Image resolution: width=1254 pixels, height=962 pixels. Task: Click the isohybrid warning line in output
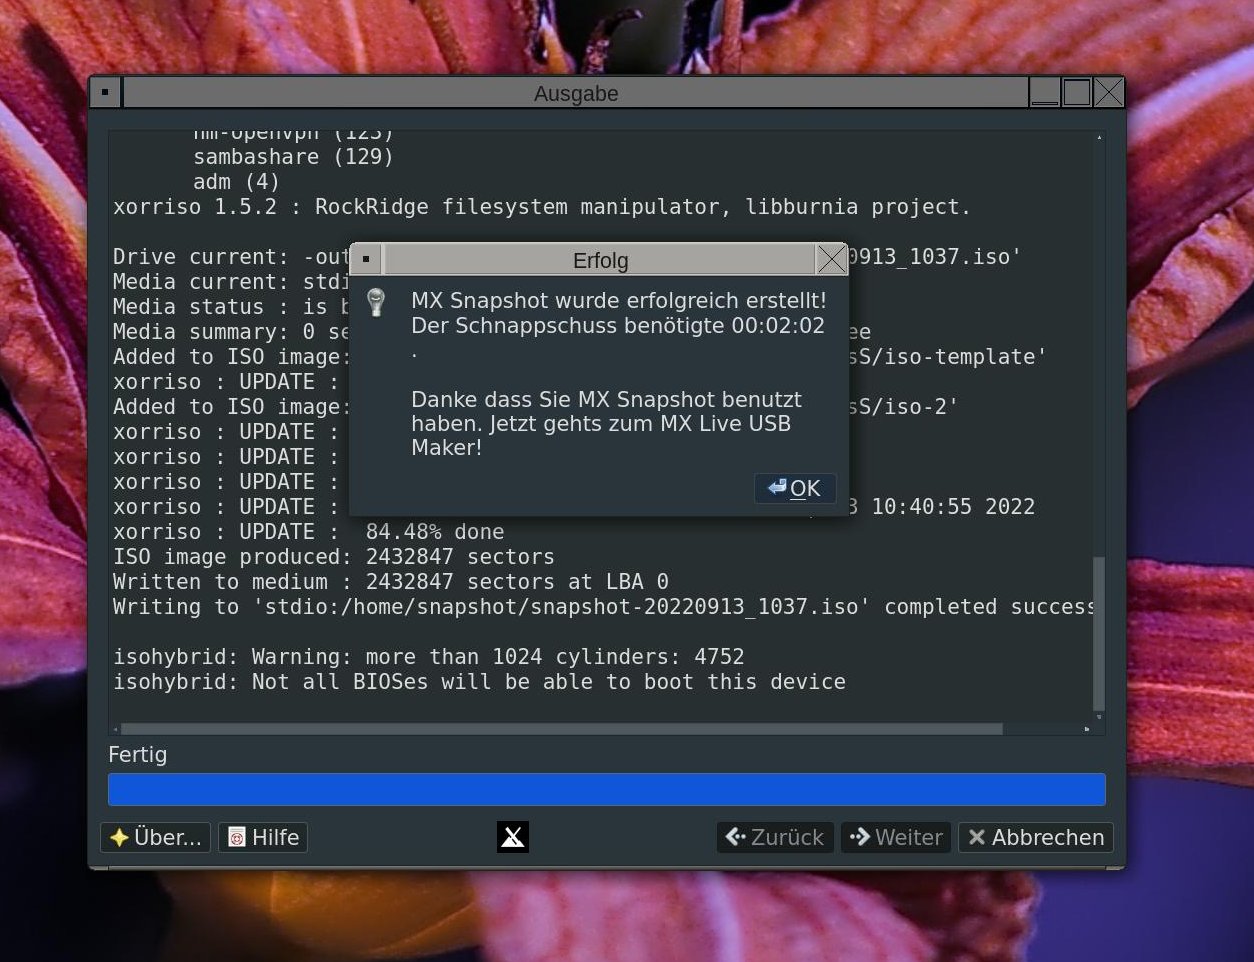(x=428, y=657)
